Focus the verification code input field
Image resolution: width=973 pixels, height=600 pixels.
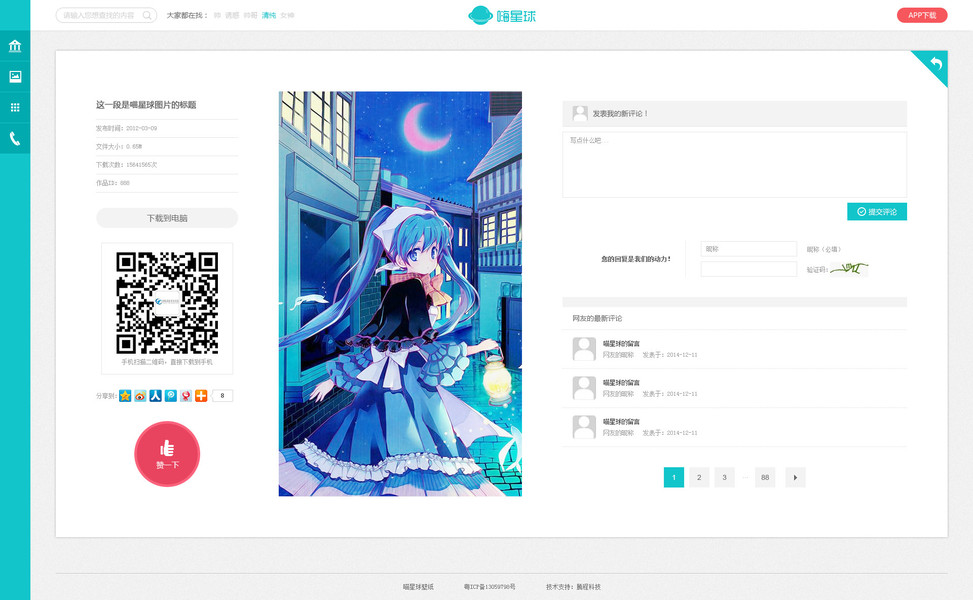coord(748,269)
